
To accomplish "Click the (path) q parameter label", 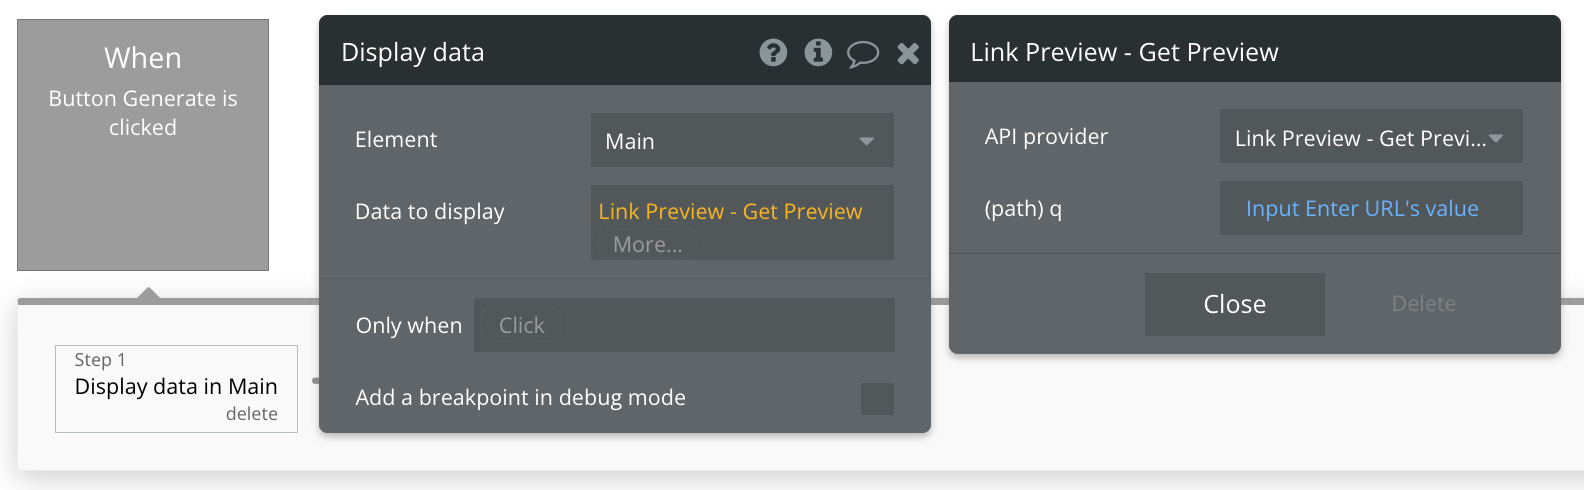I will [x=1023, y=208].
